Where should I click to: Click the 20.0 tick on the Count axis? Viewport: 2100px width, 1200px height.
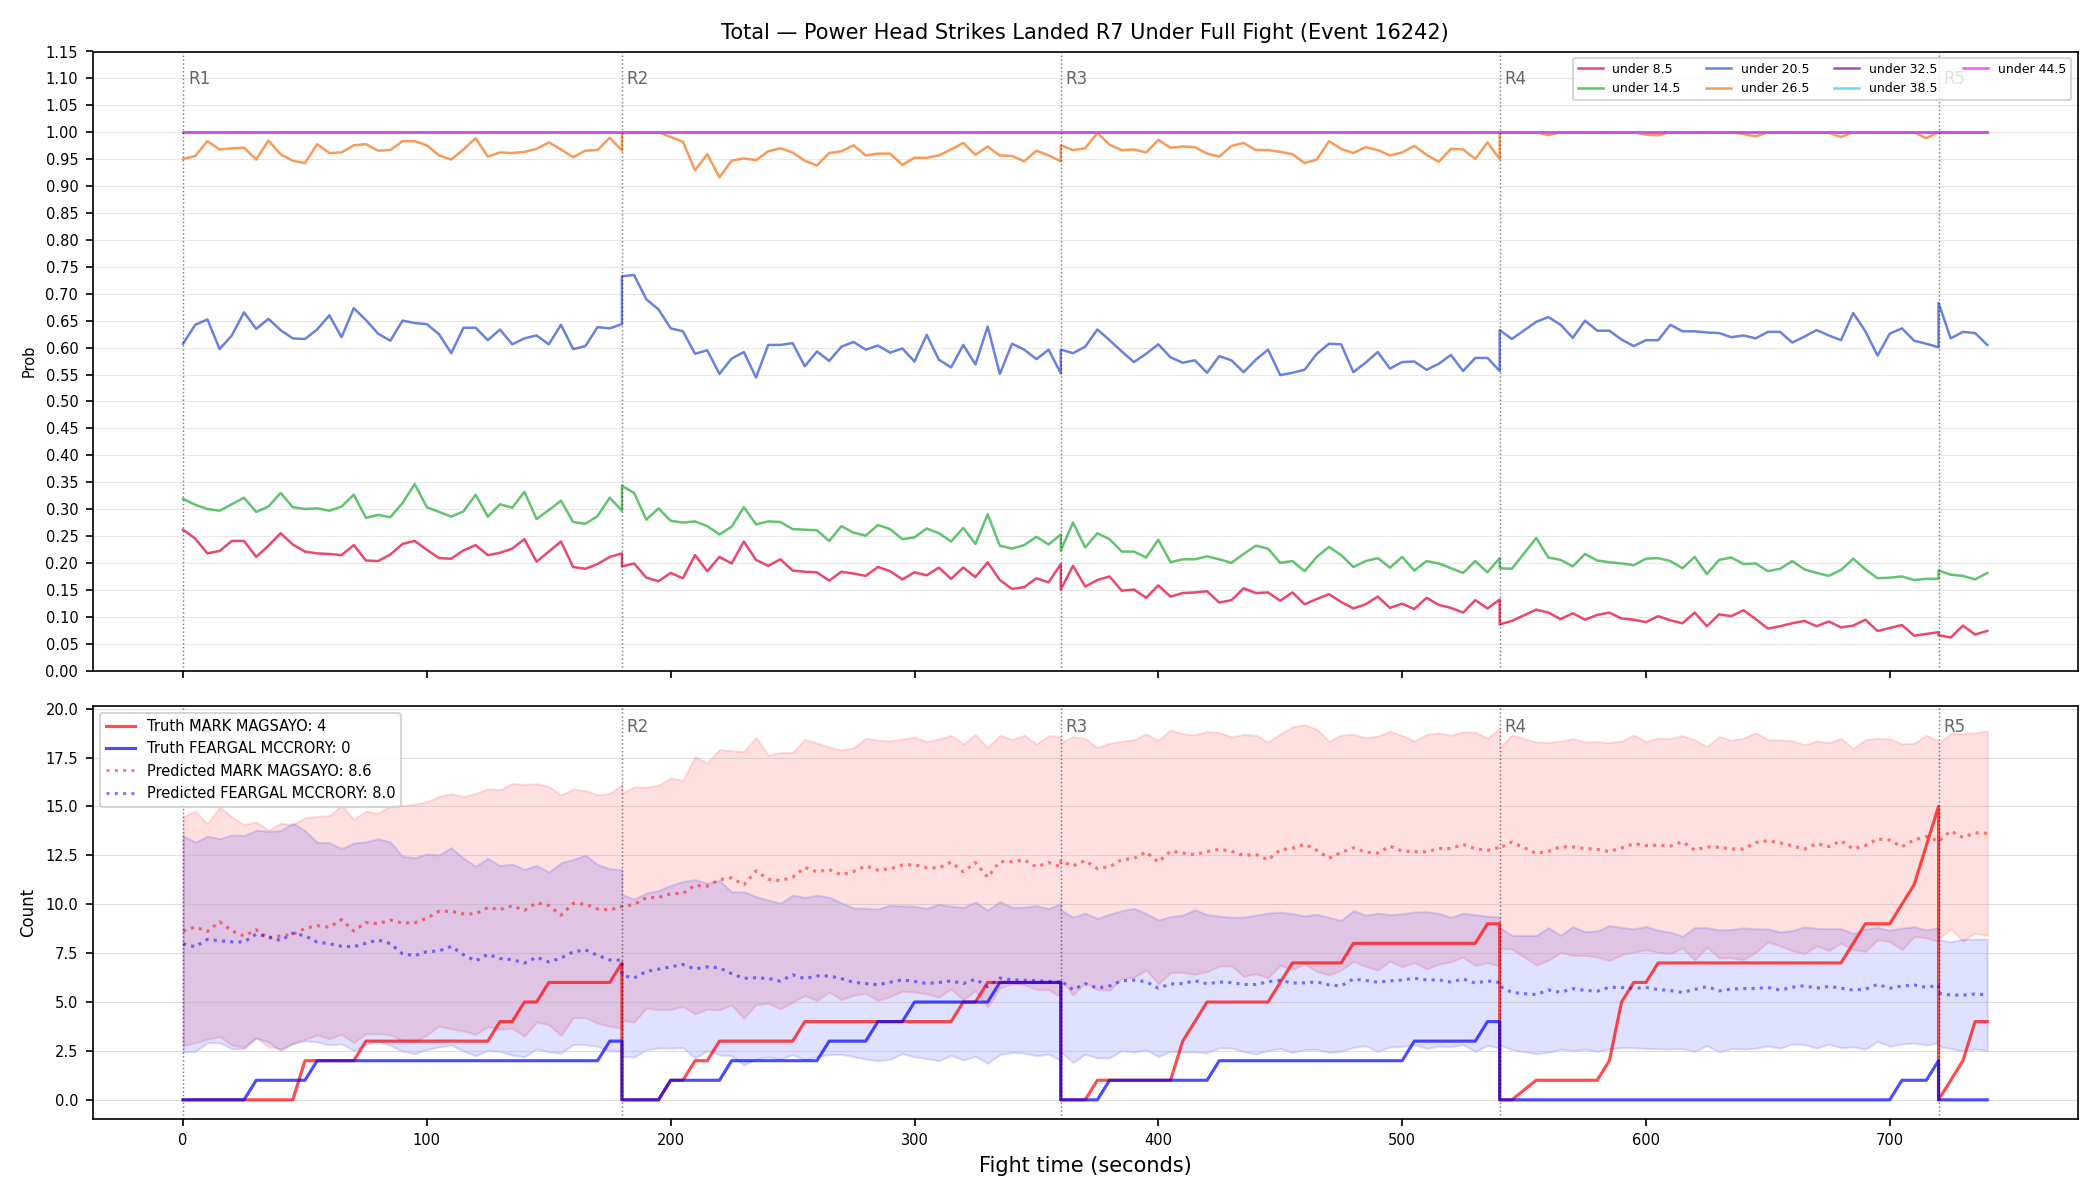click(62, 710)
